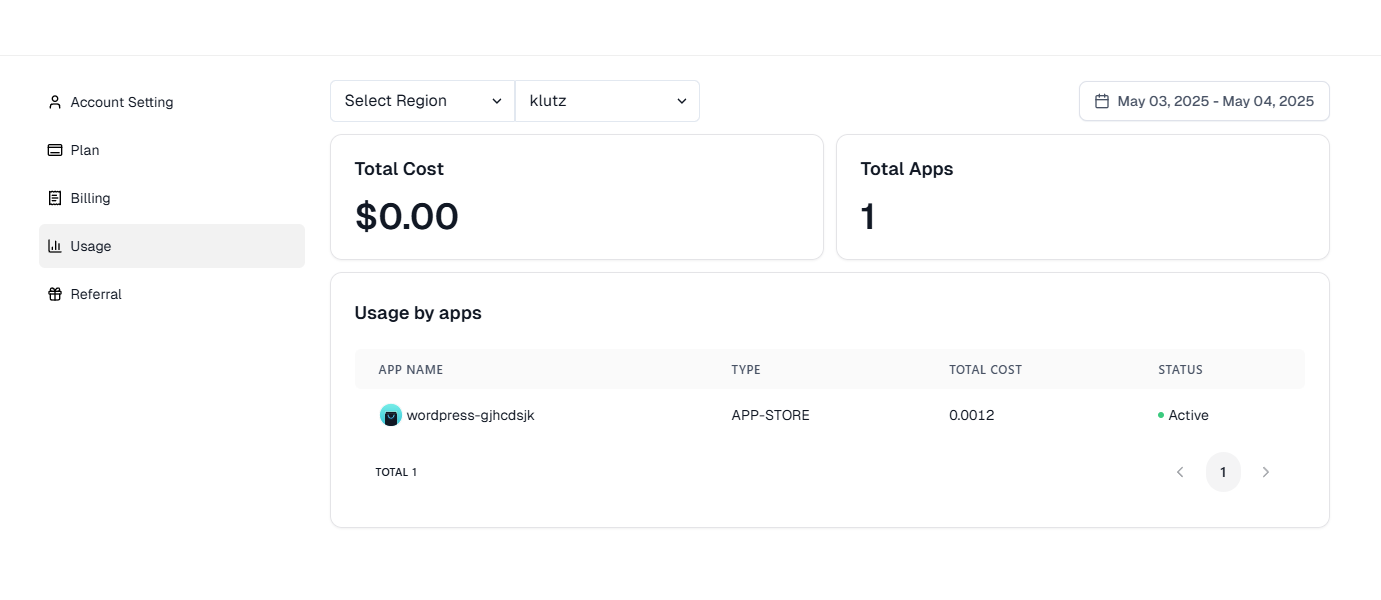Click the TOTAL 1 count label
The width and height of the screenshot is (1381, 600).
(396, 472)
